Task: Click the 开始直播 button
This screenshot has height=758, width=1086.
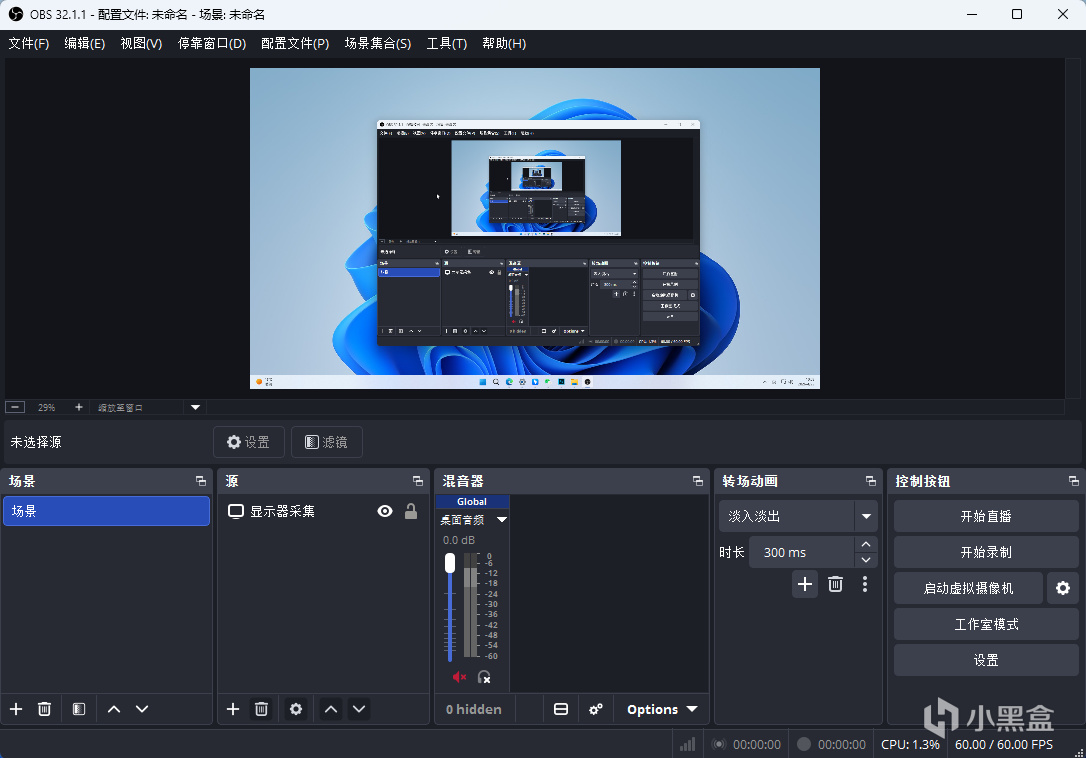Action: pos(986,516)
